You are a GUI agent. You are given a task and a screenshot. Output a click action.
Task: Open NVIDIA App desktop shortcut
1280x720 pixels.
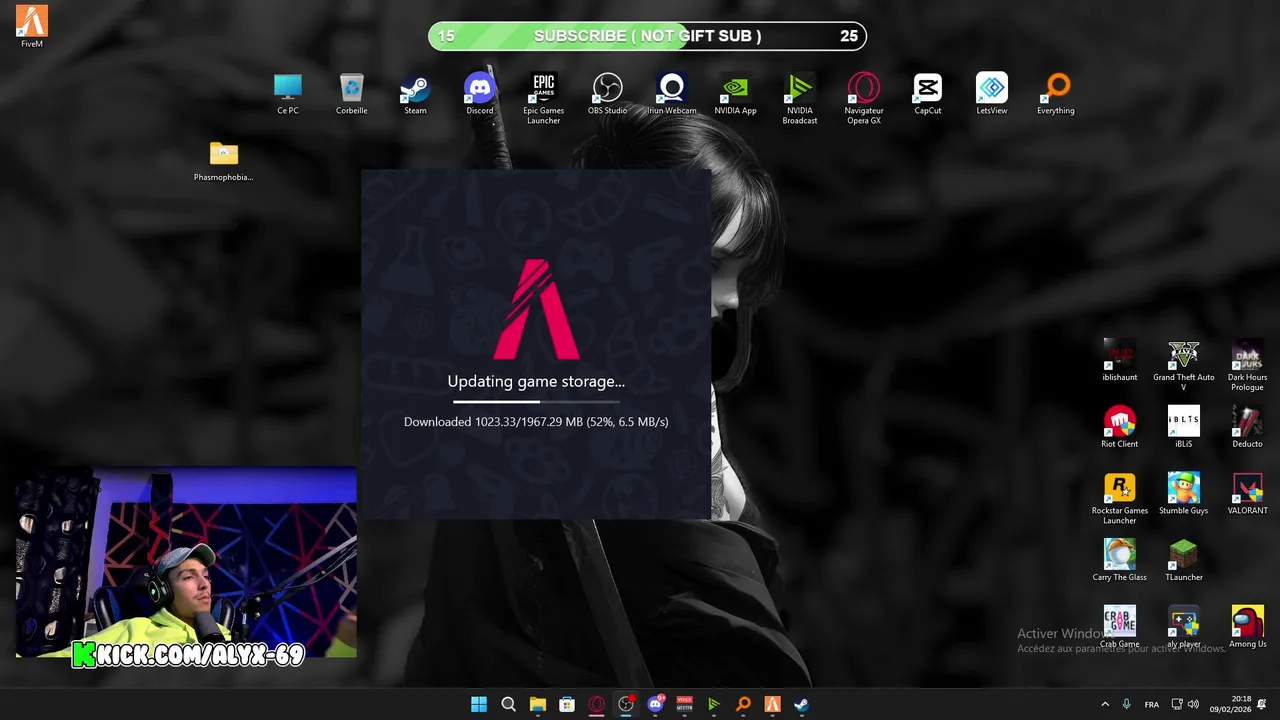(x=735, y=94)
